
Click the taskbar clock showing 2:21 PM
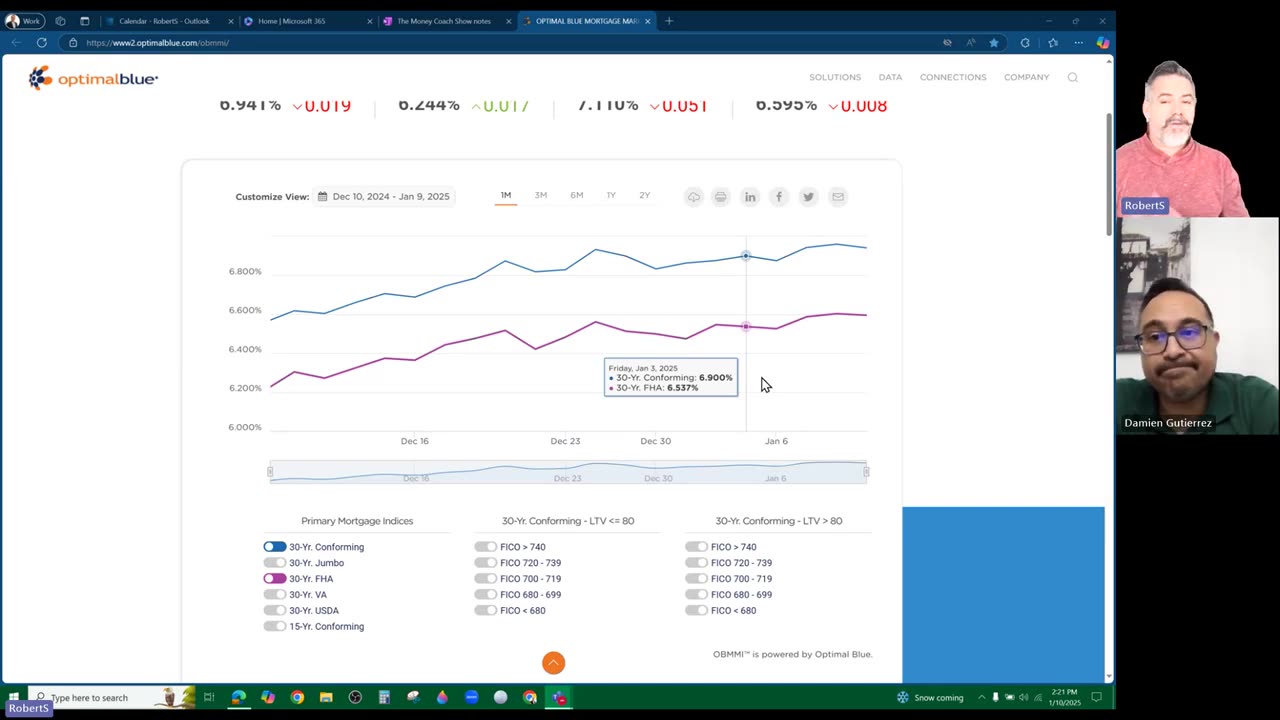coord(1064,697)
